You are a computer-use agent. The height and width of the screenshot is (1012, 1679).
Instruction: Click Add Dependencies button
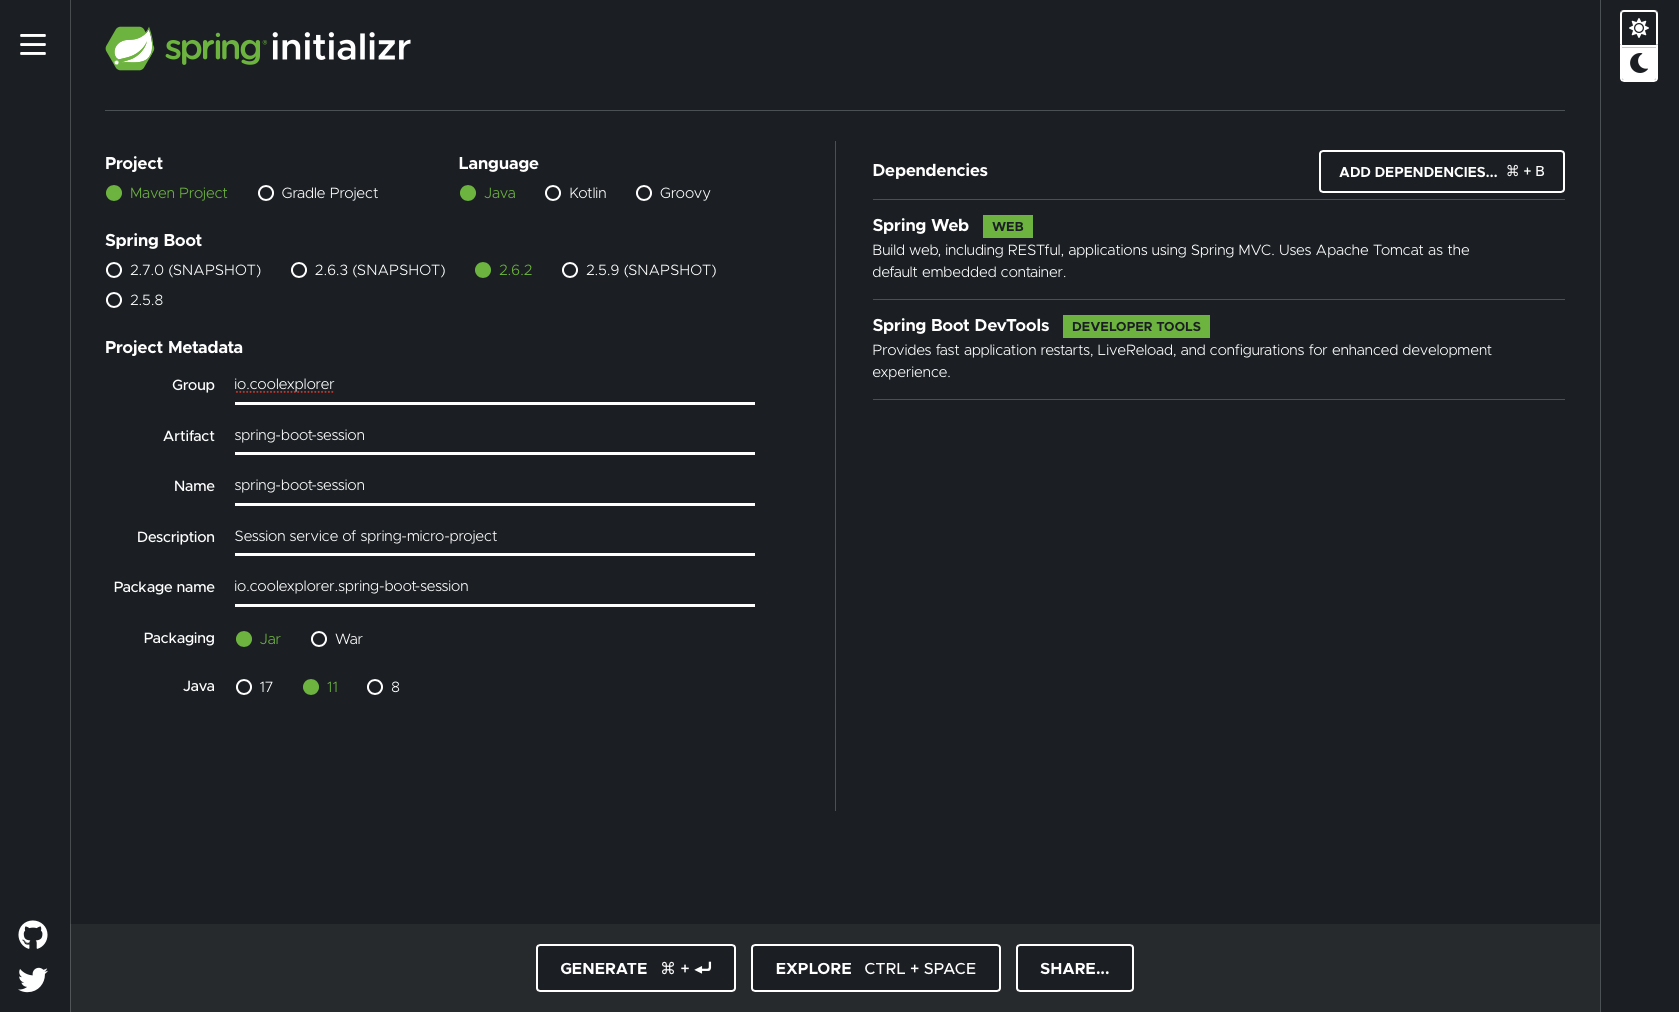[x=1441, y=172]
